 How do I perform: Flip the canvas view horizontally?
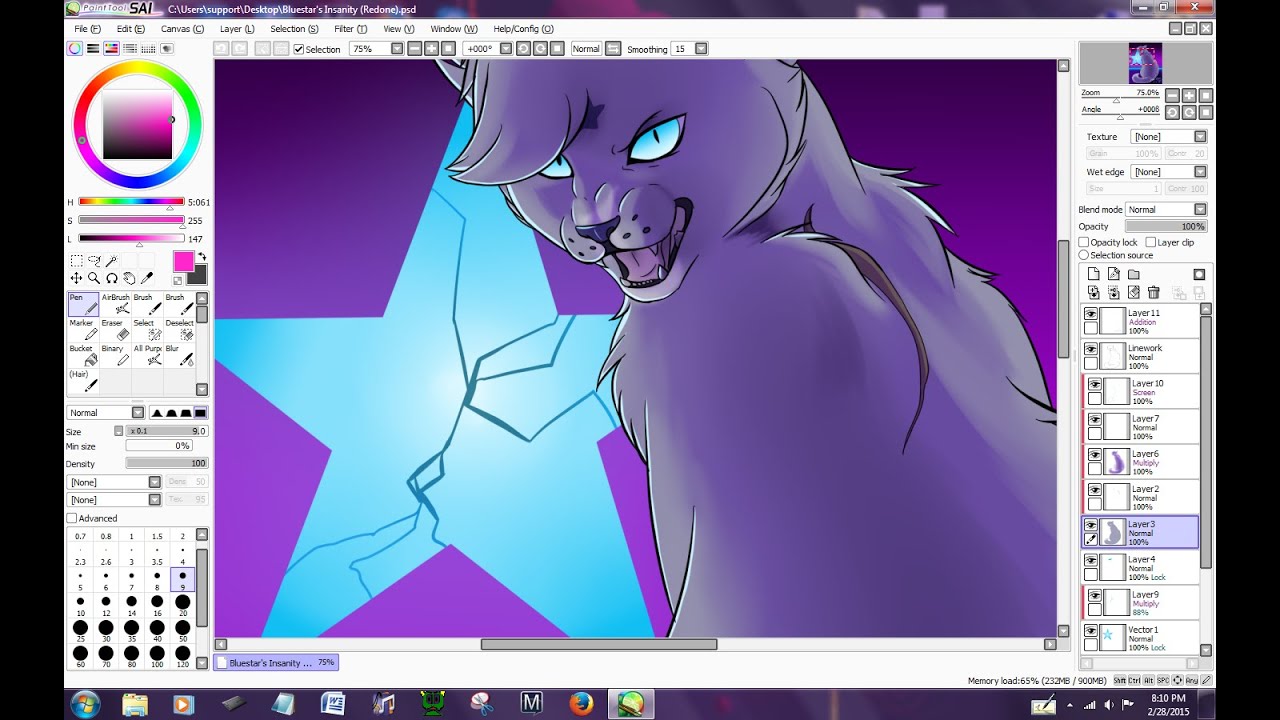coord(613,48)
